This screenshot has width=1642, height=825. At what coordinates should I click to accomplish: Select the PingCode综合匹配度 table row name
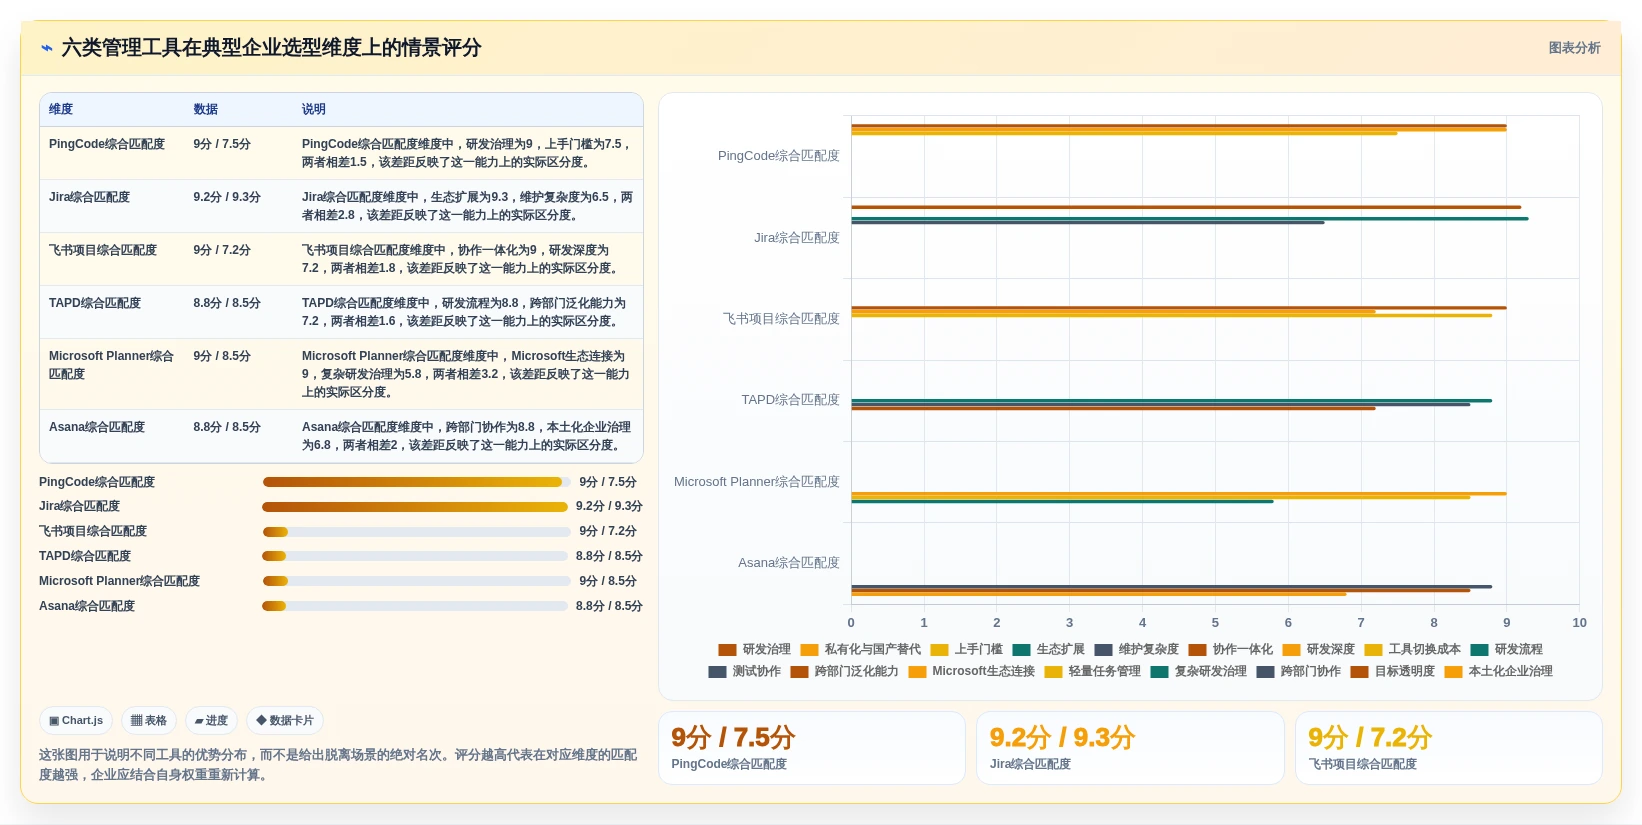click(107, 144)
